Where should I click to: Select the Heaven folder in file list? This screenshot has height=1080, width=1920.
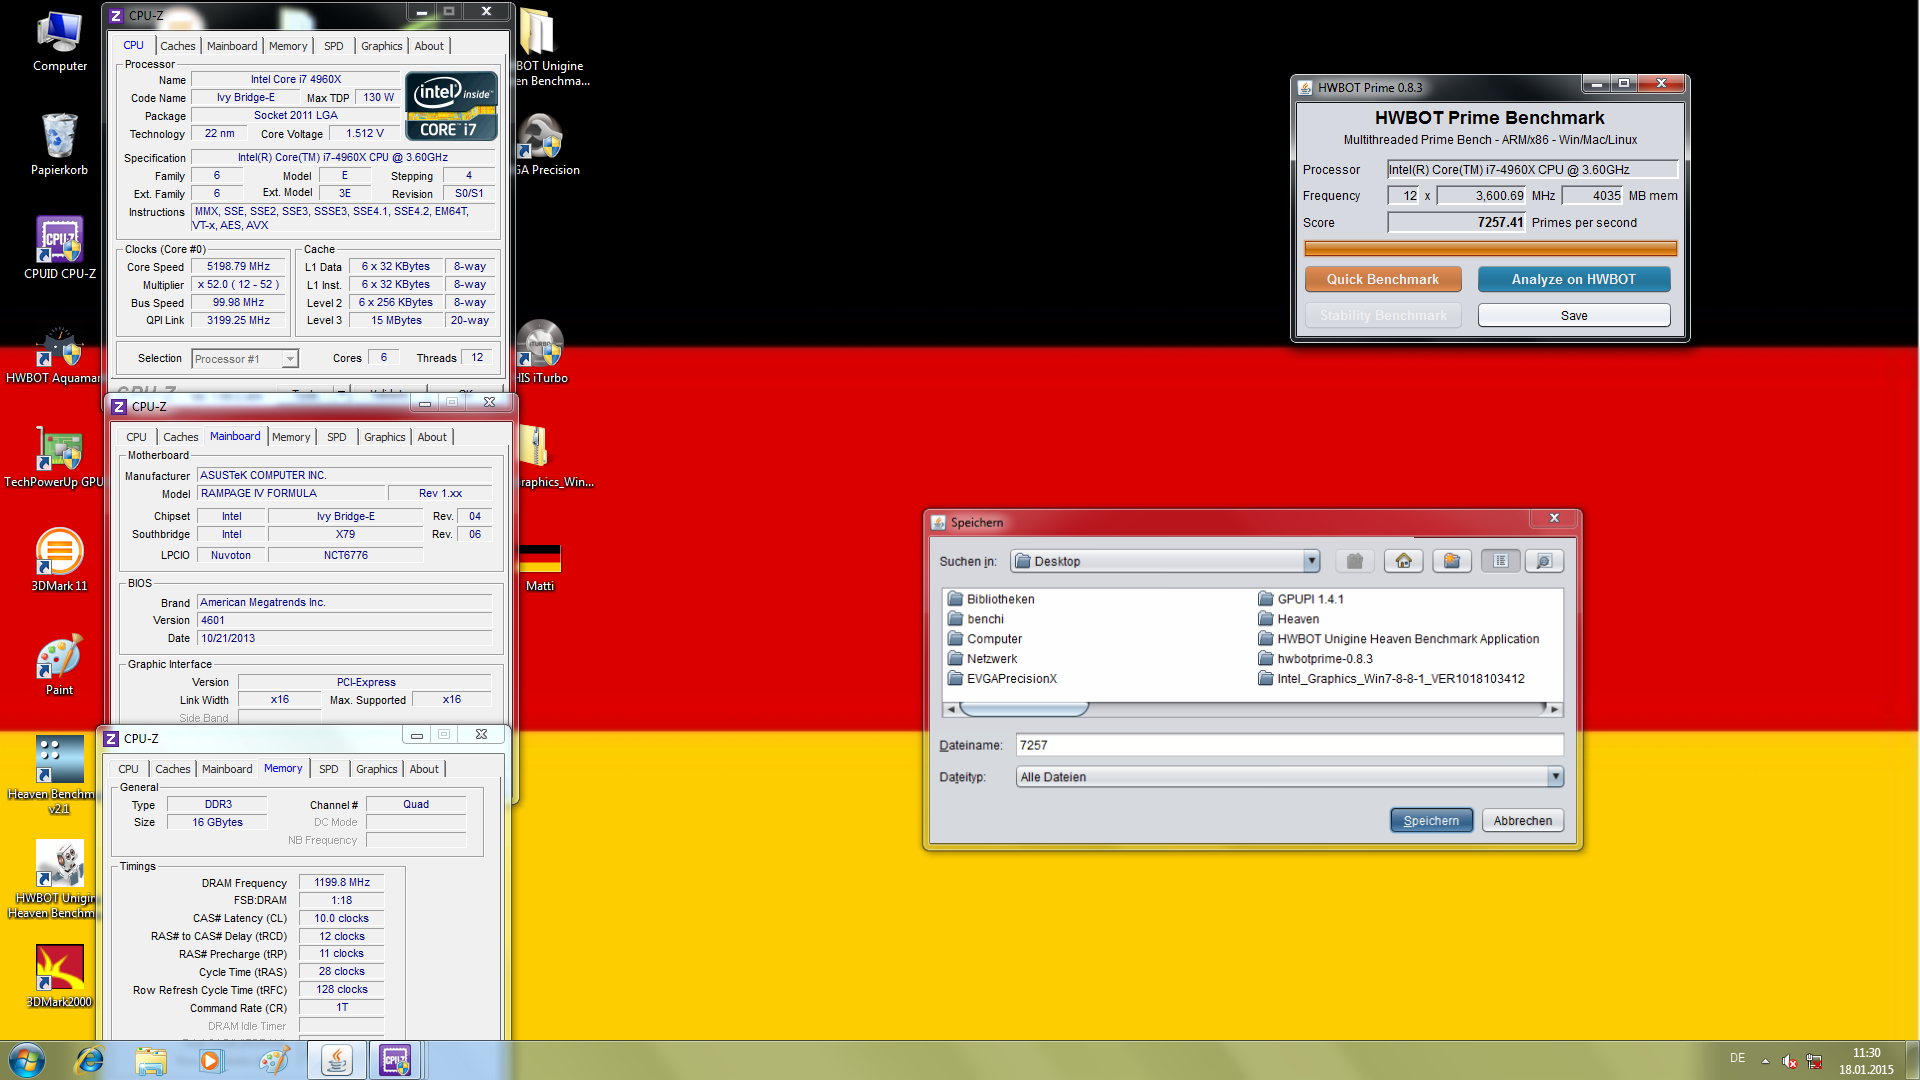(x=1288, y=619)
